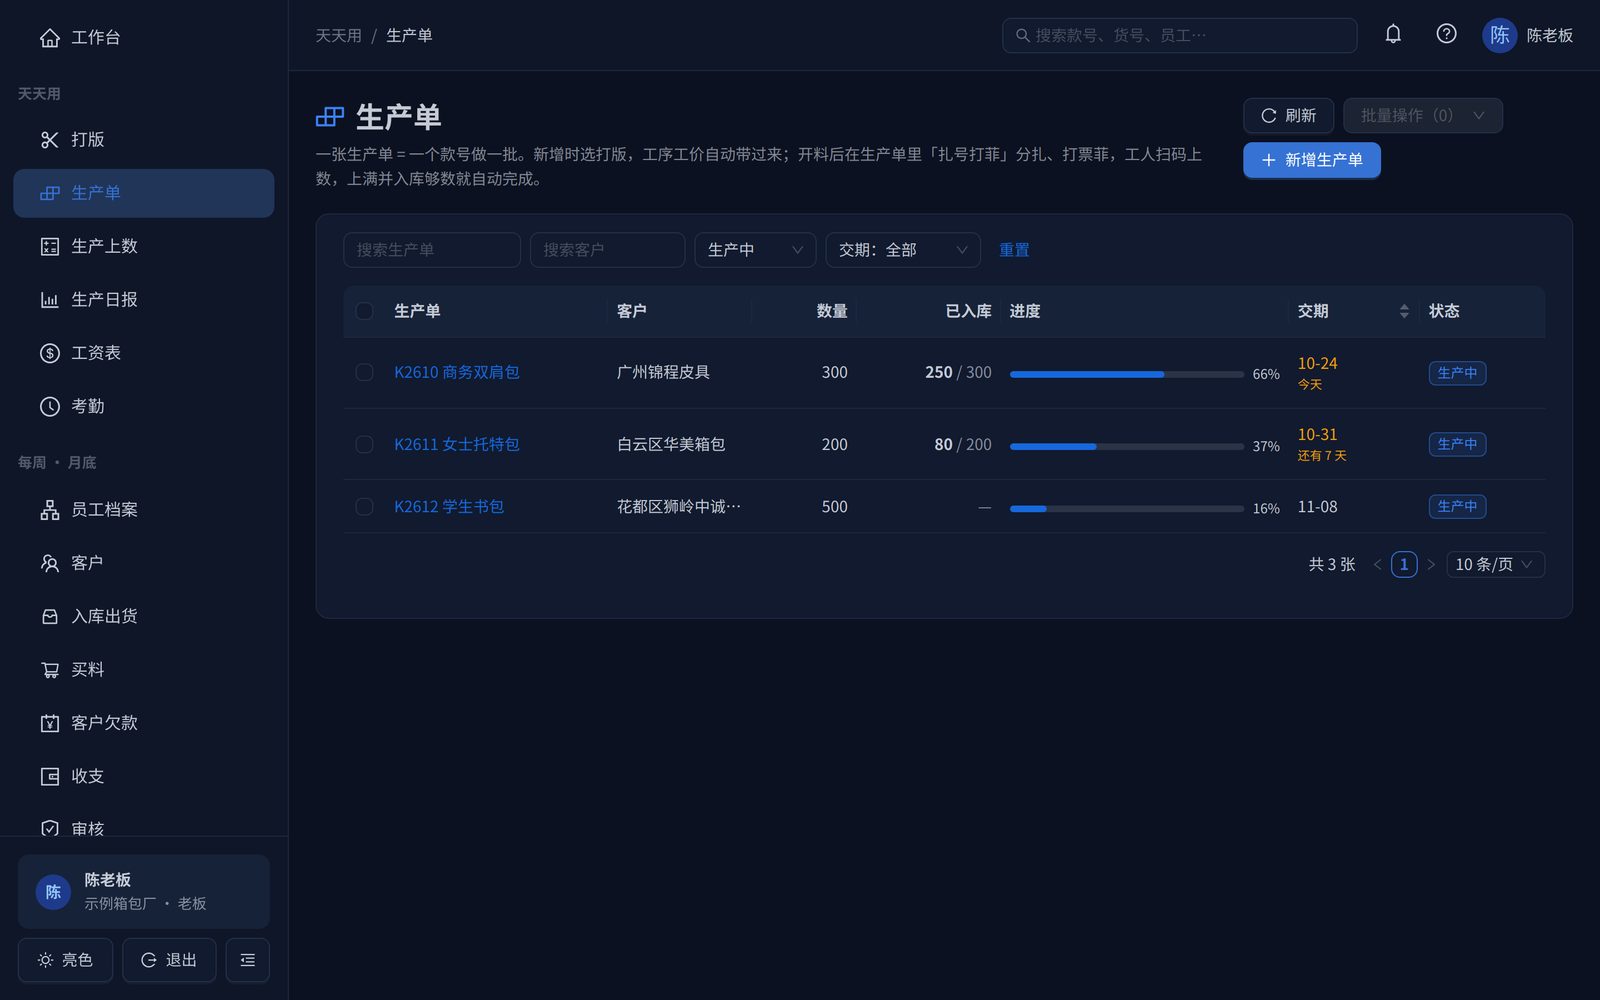Click the 入库出货 box icon
This screenshot has width=1600, height=1000.
50,617
